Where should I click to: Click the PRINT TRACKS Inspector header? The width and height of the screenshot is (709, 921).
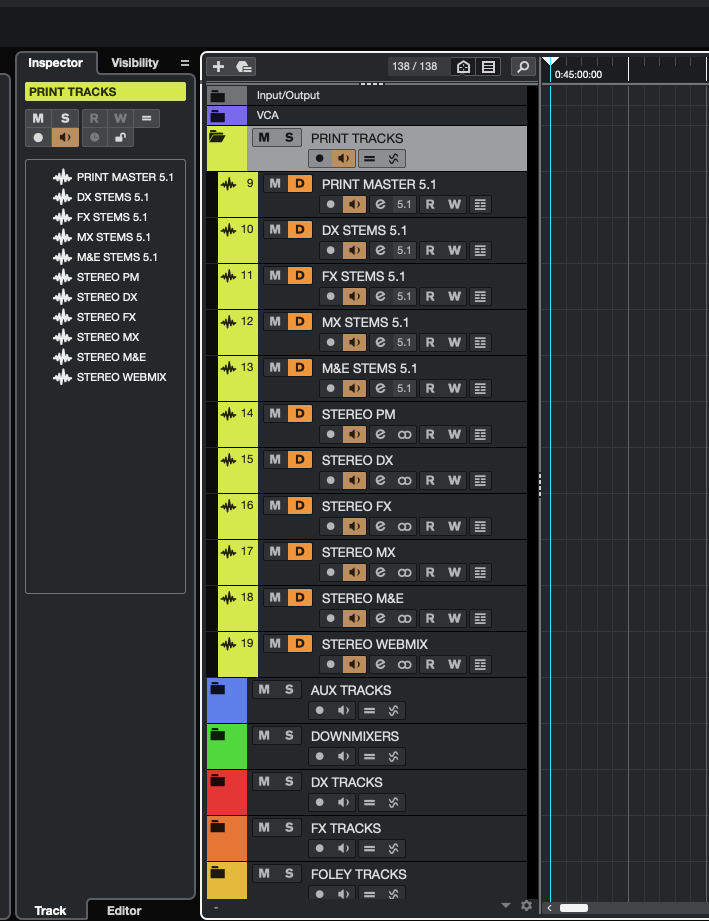tap(106, 92)
